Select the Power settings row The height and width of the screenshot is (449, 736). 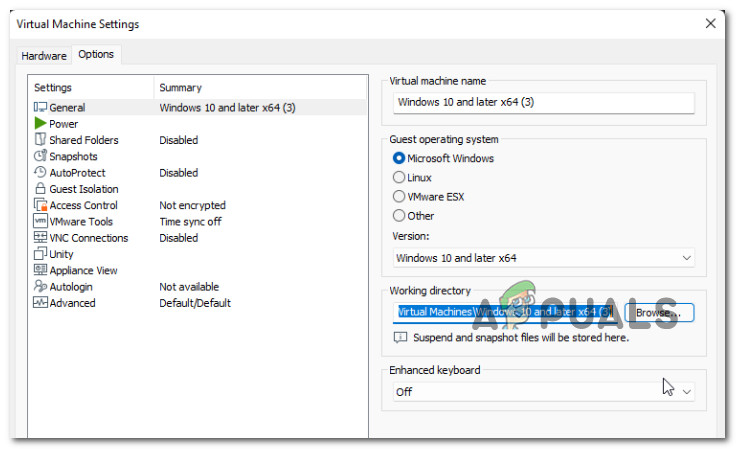tap(197, 123)
